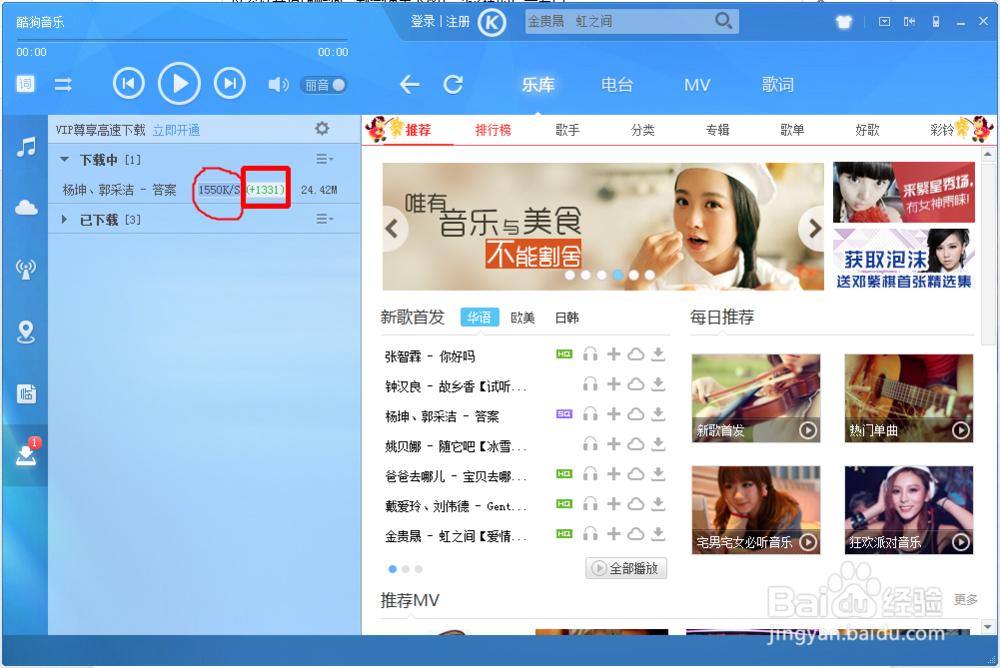Click 更多 beside 推荐MV
Screen dimensions: 1000x668
(966, 599)
